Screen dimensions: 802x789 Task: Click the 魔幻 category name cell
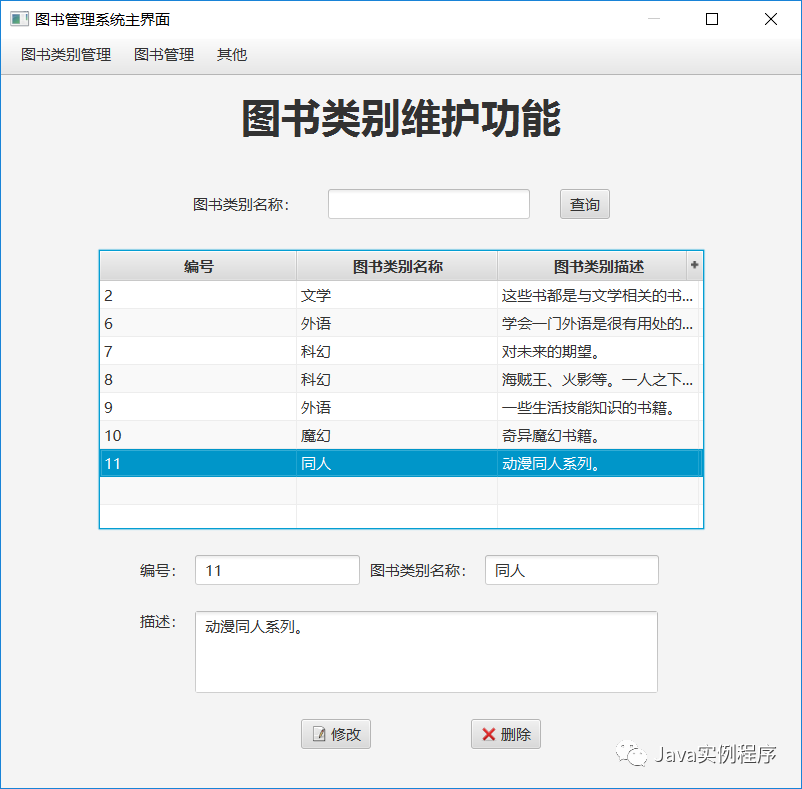click(x=397, y=436)
